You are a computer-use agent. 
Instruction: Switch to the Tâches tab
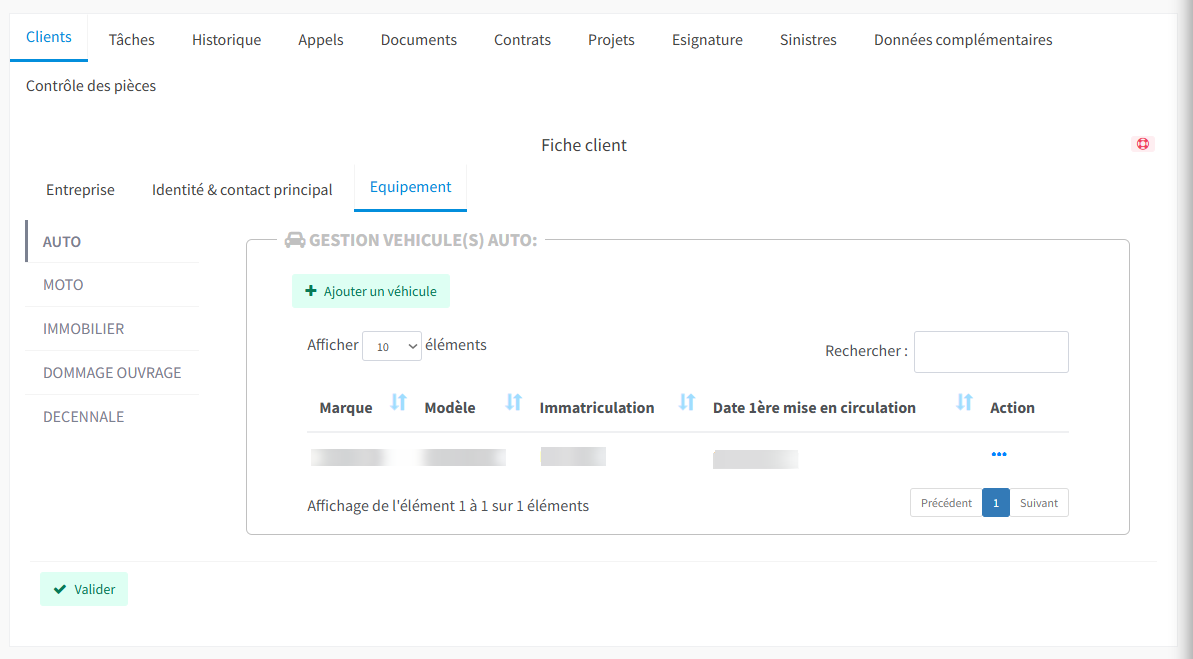pos(132,40)
